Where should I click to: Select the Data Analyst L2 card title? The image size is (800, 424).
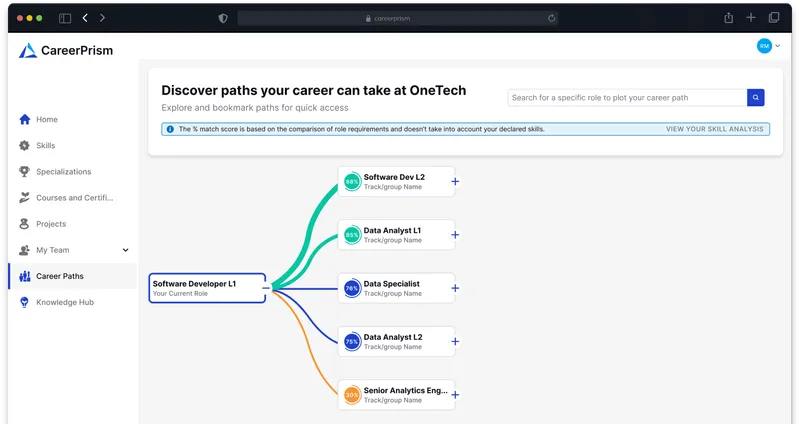(x=393, y=337)
